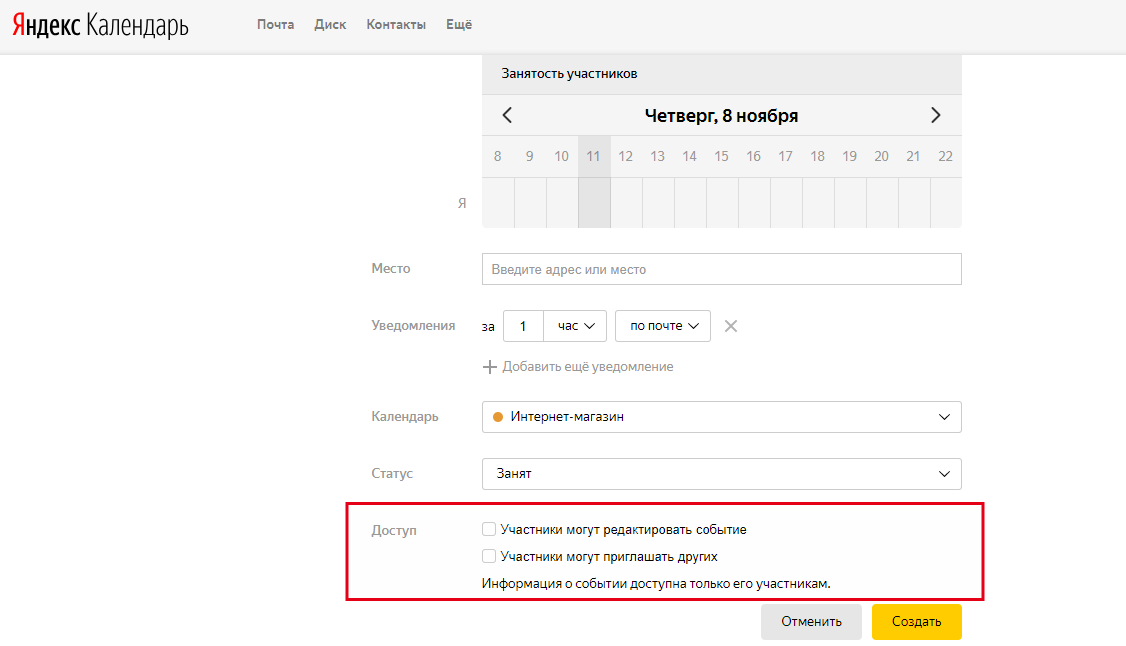Screen dimensions: 1126x646
Task: Expand the Статус 'Занят' dropdown
Action: [x=721, y=474]
